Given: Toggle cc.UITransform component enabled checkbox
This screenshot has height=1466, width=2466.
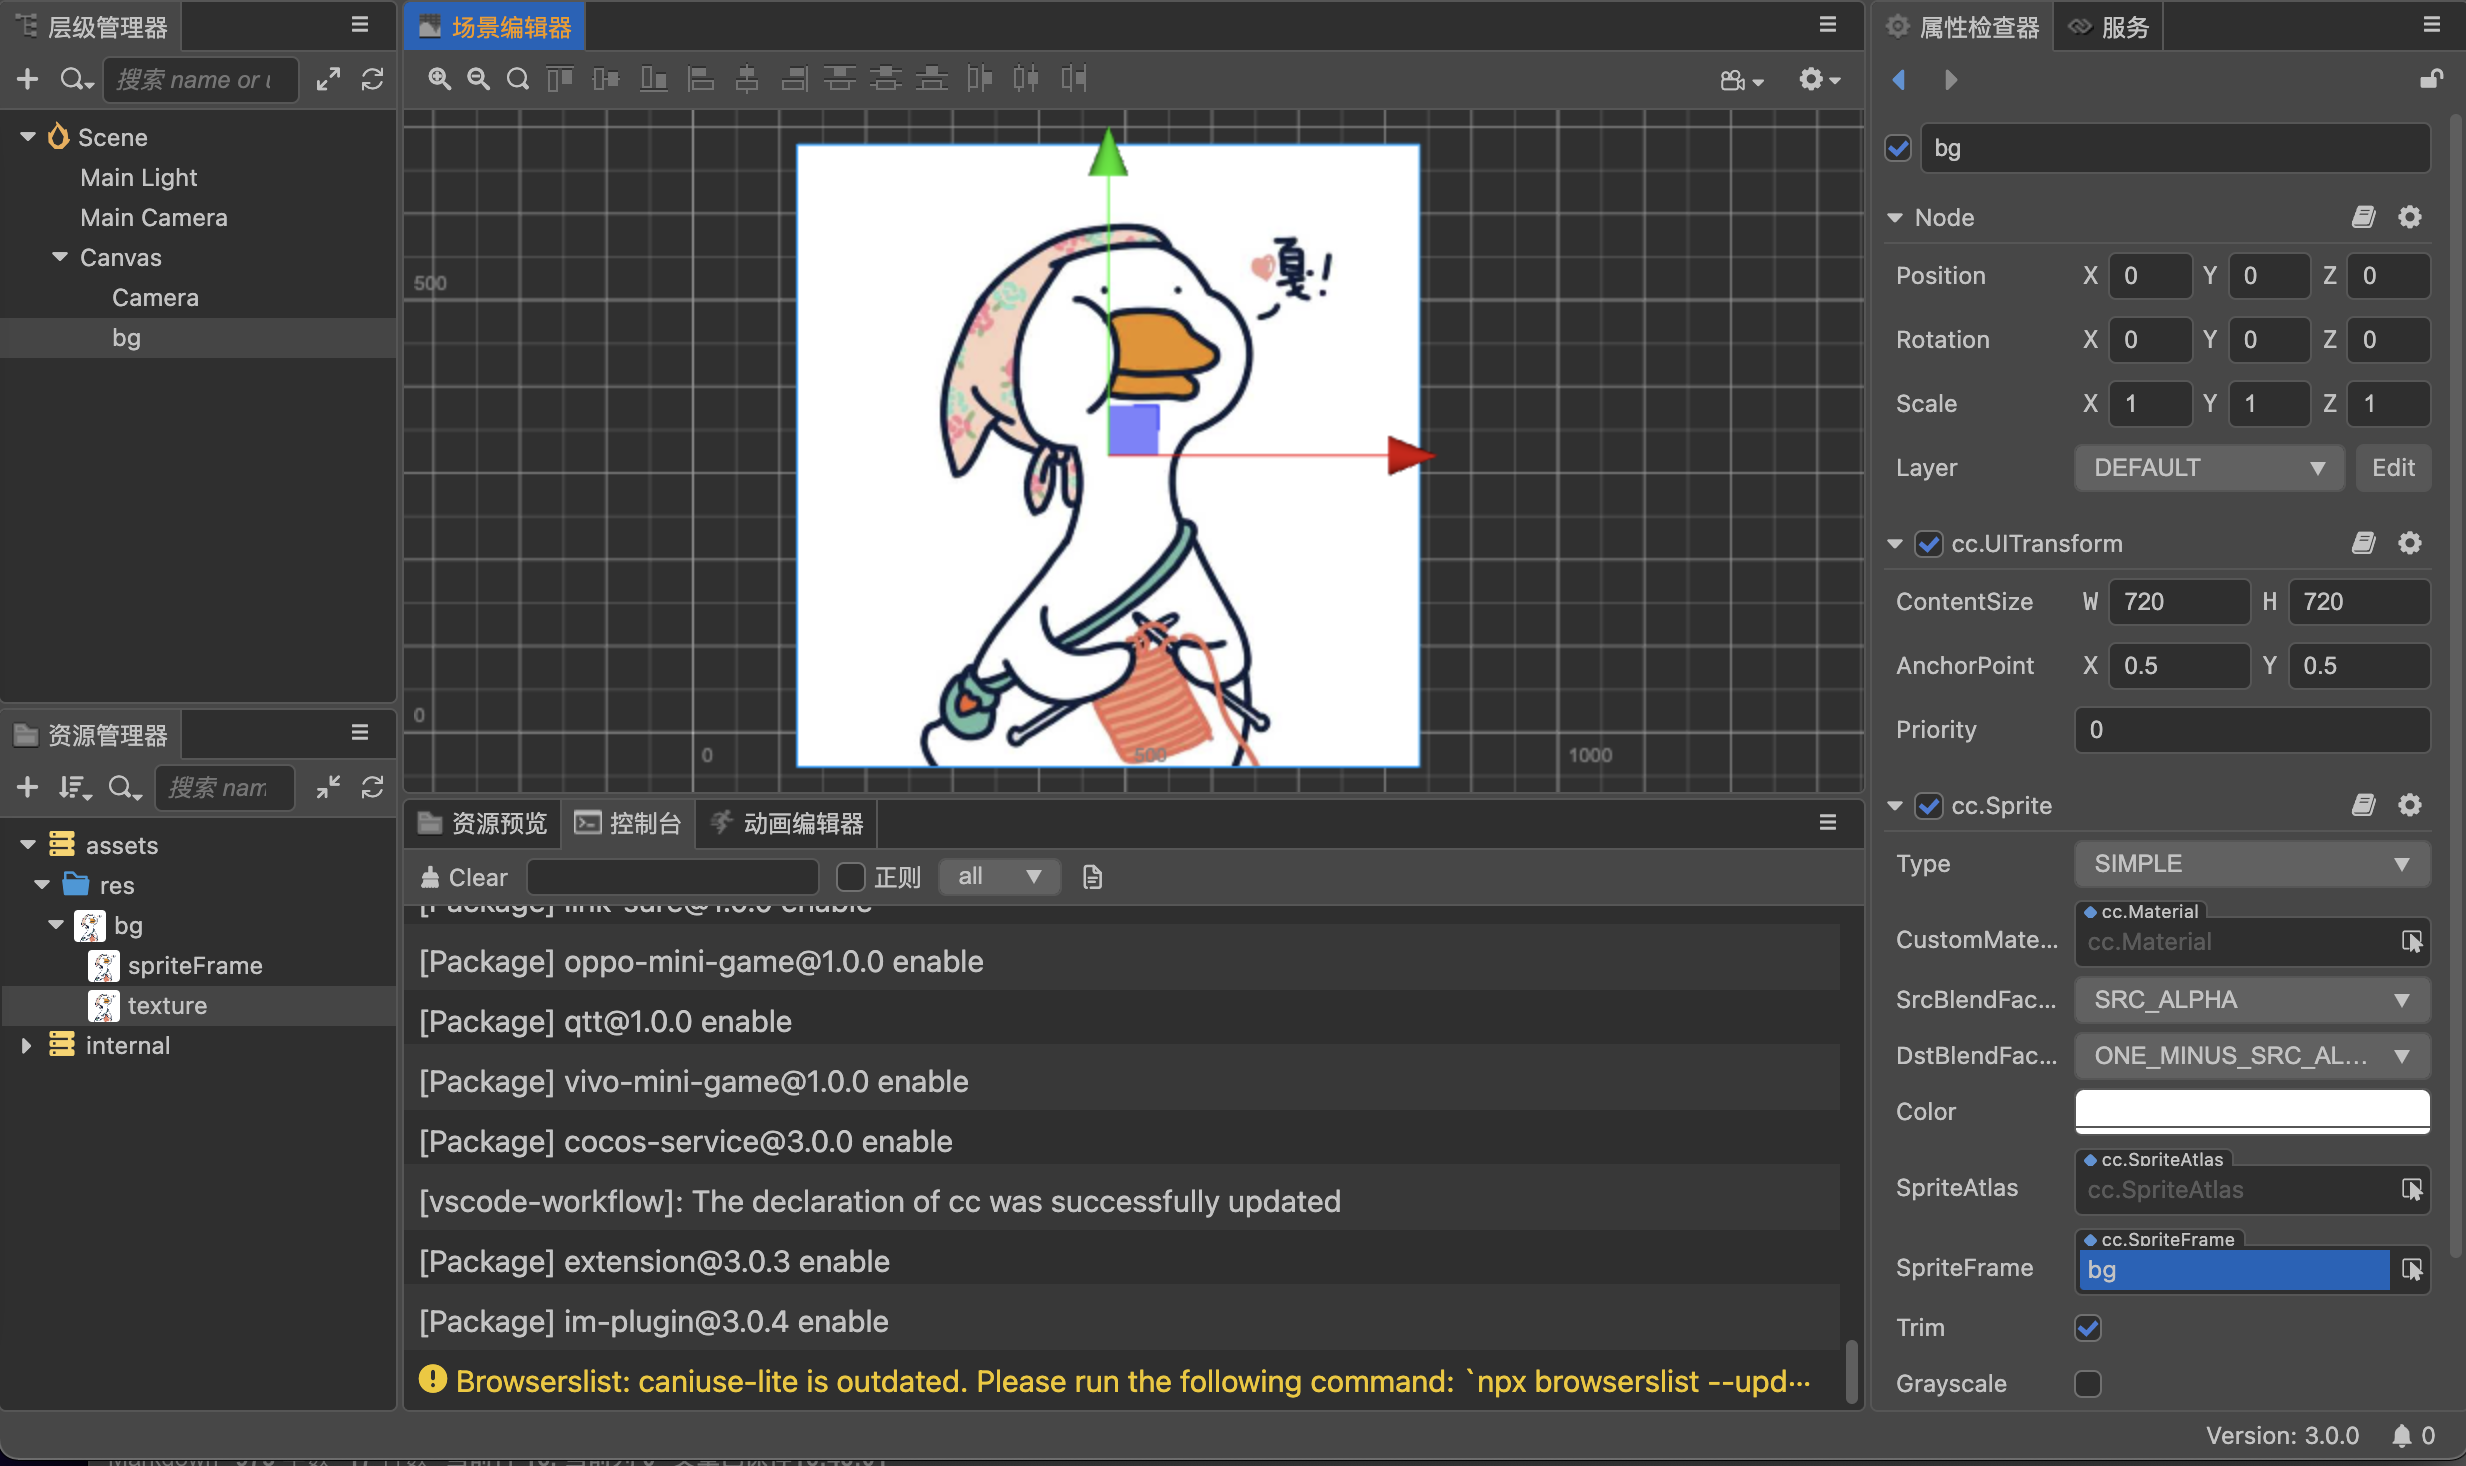Looking at the screenshot, I should tap(1929, 543).
